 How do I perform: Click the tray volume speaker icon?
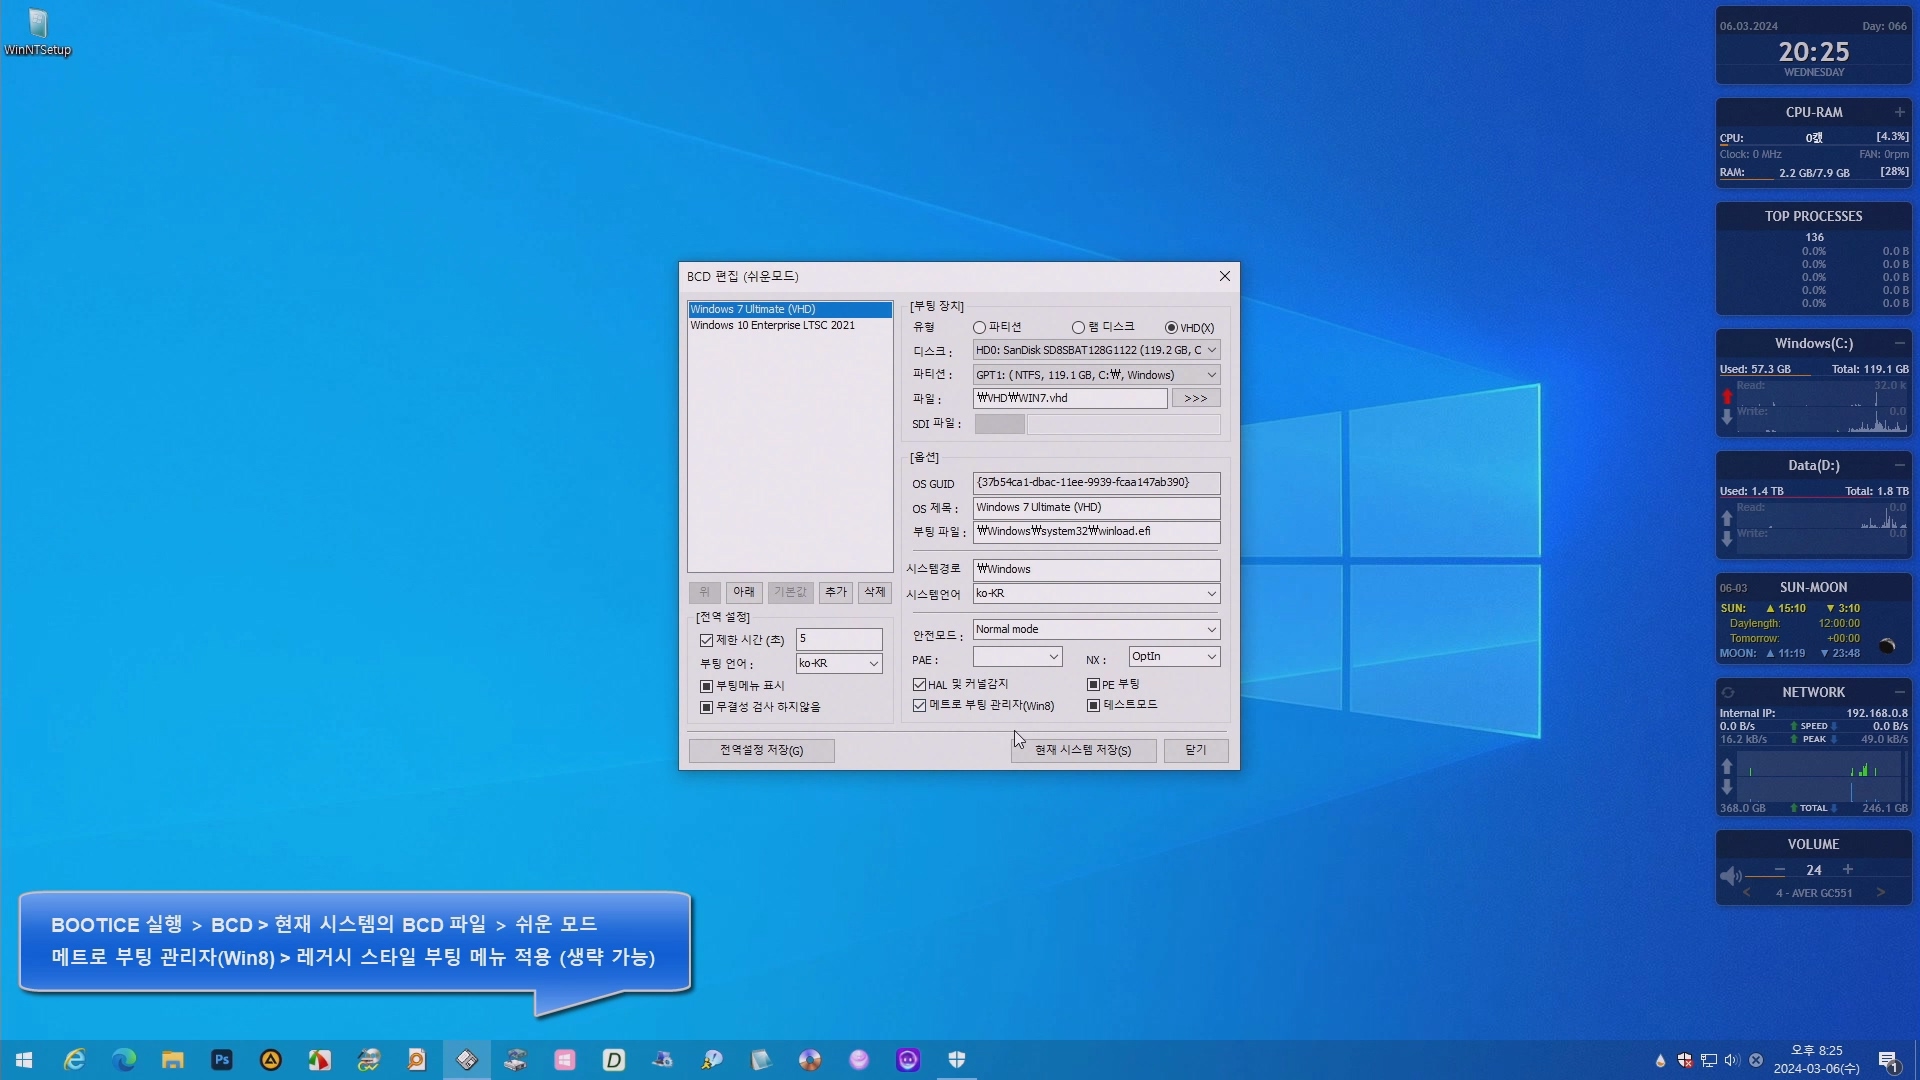pyautogui.click(x=1732, y=1060)
